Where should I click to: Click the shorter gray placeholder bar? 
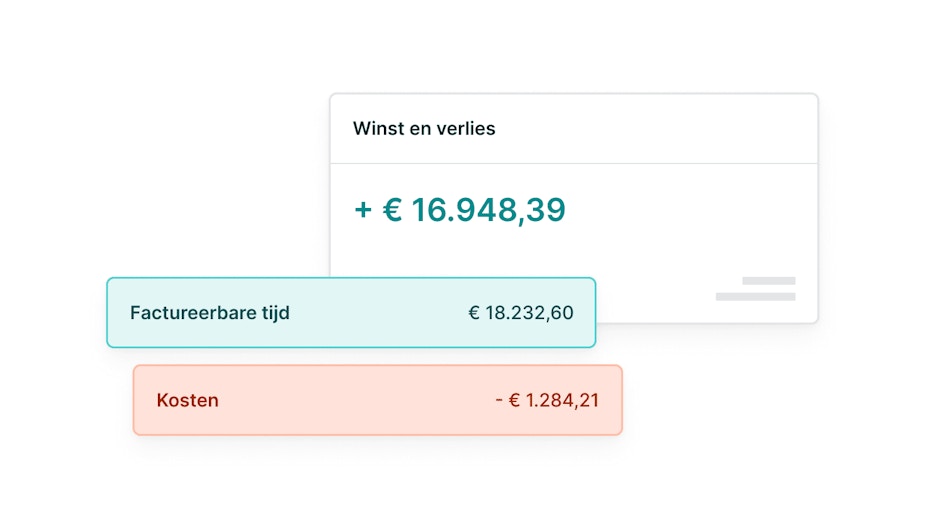[x=769, y=281]
